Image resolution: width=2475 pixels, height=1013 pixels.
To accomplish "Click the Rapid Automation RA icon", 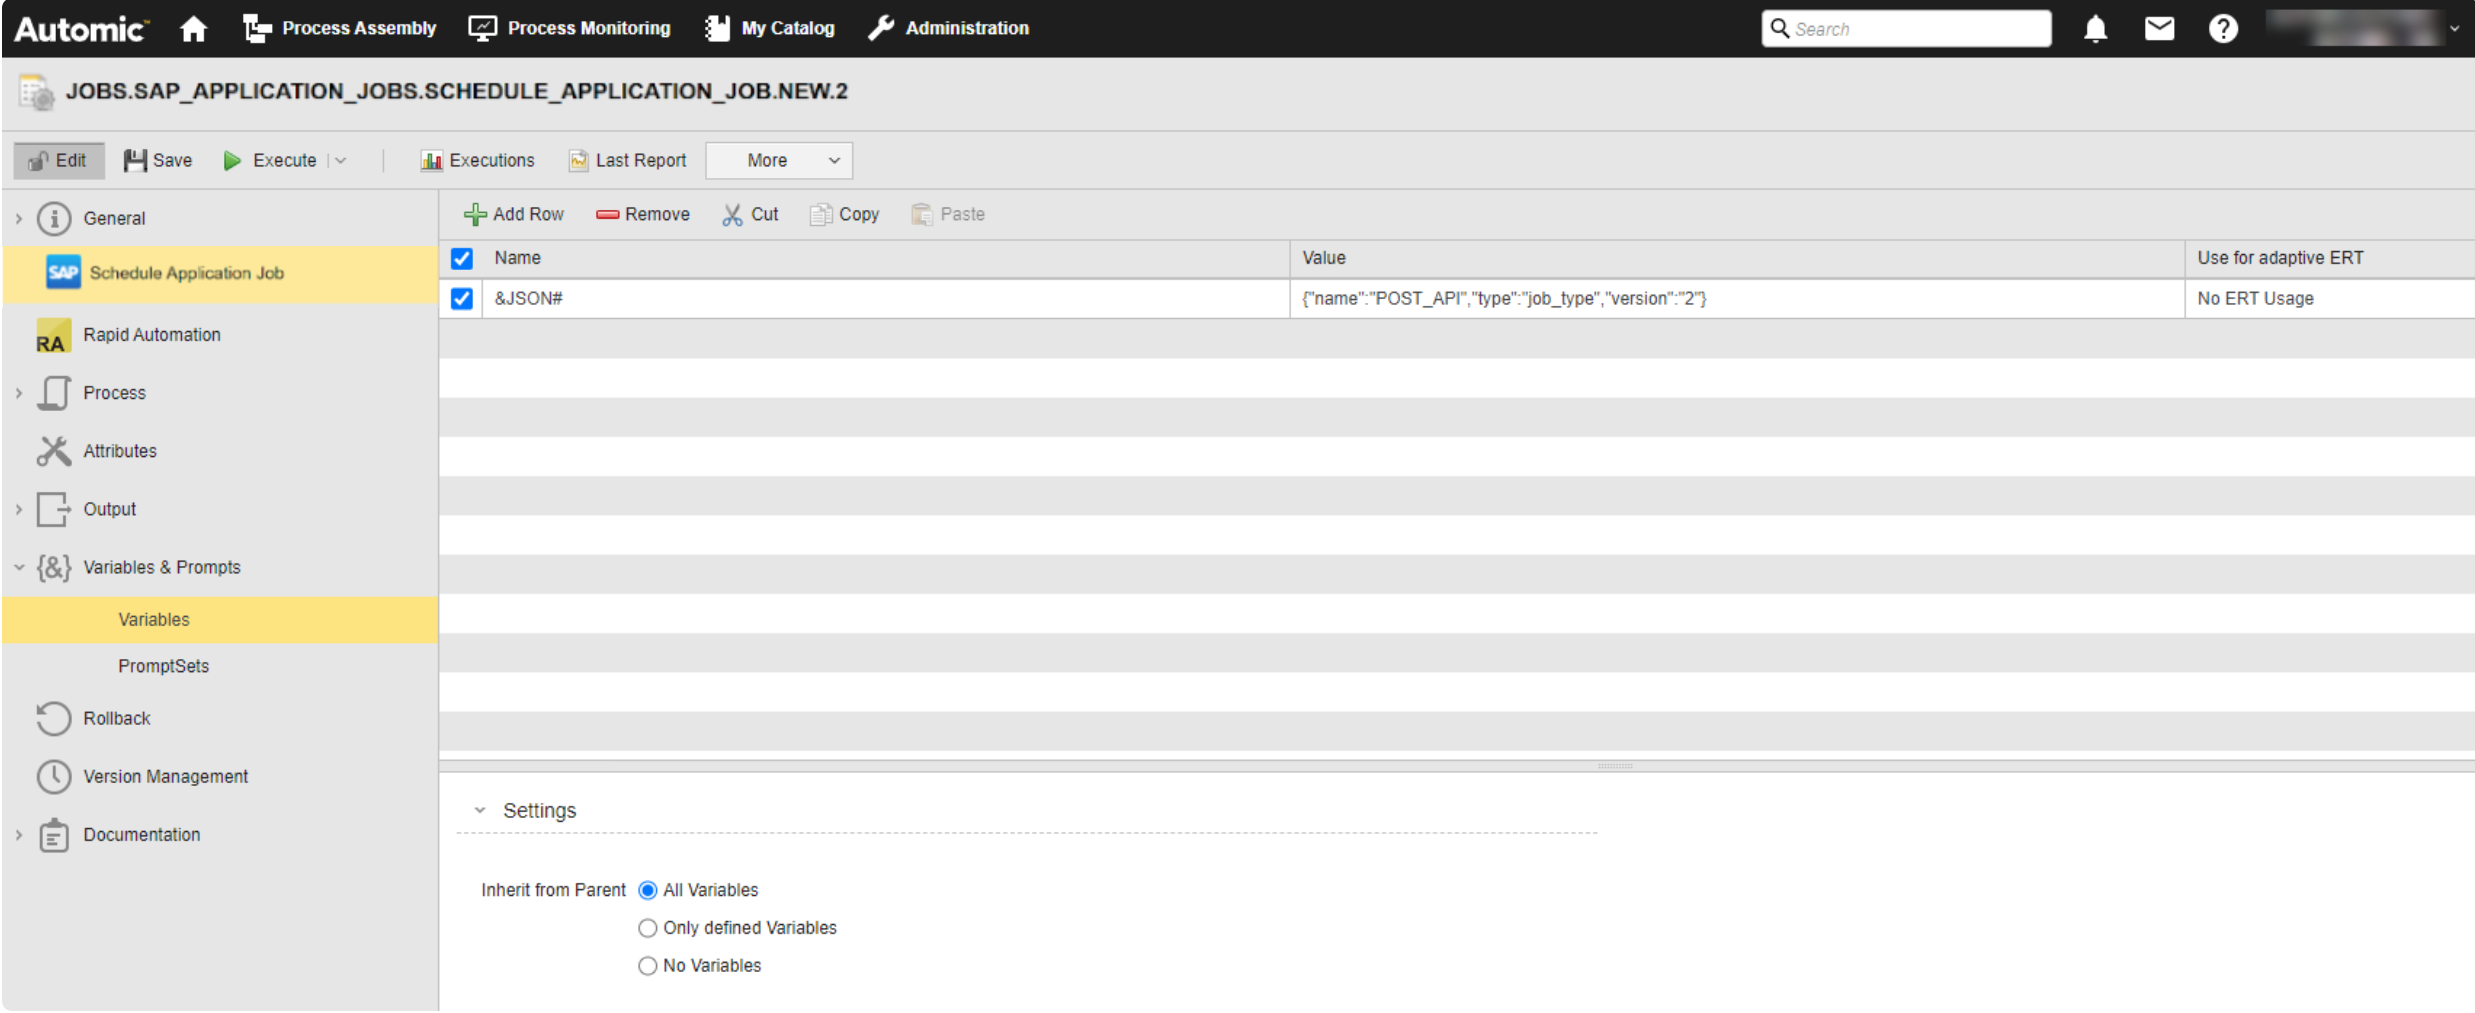I will [53, 335].
